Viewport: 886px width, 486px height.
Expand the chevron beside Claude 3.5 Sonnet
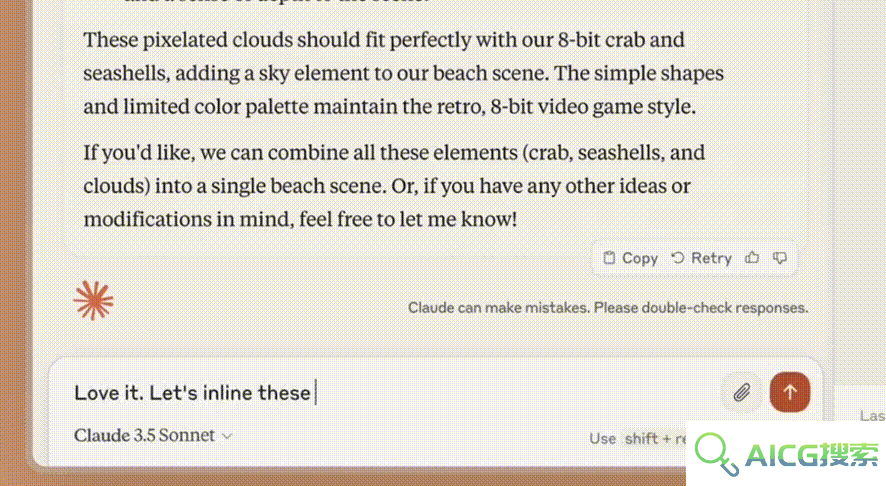coord(227,436)
